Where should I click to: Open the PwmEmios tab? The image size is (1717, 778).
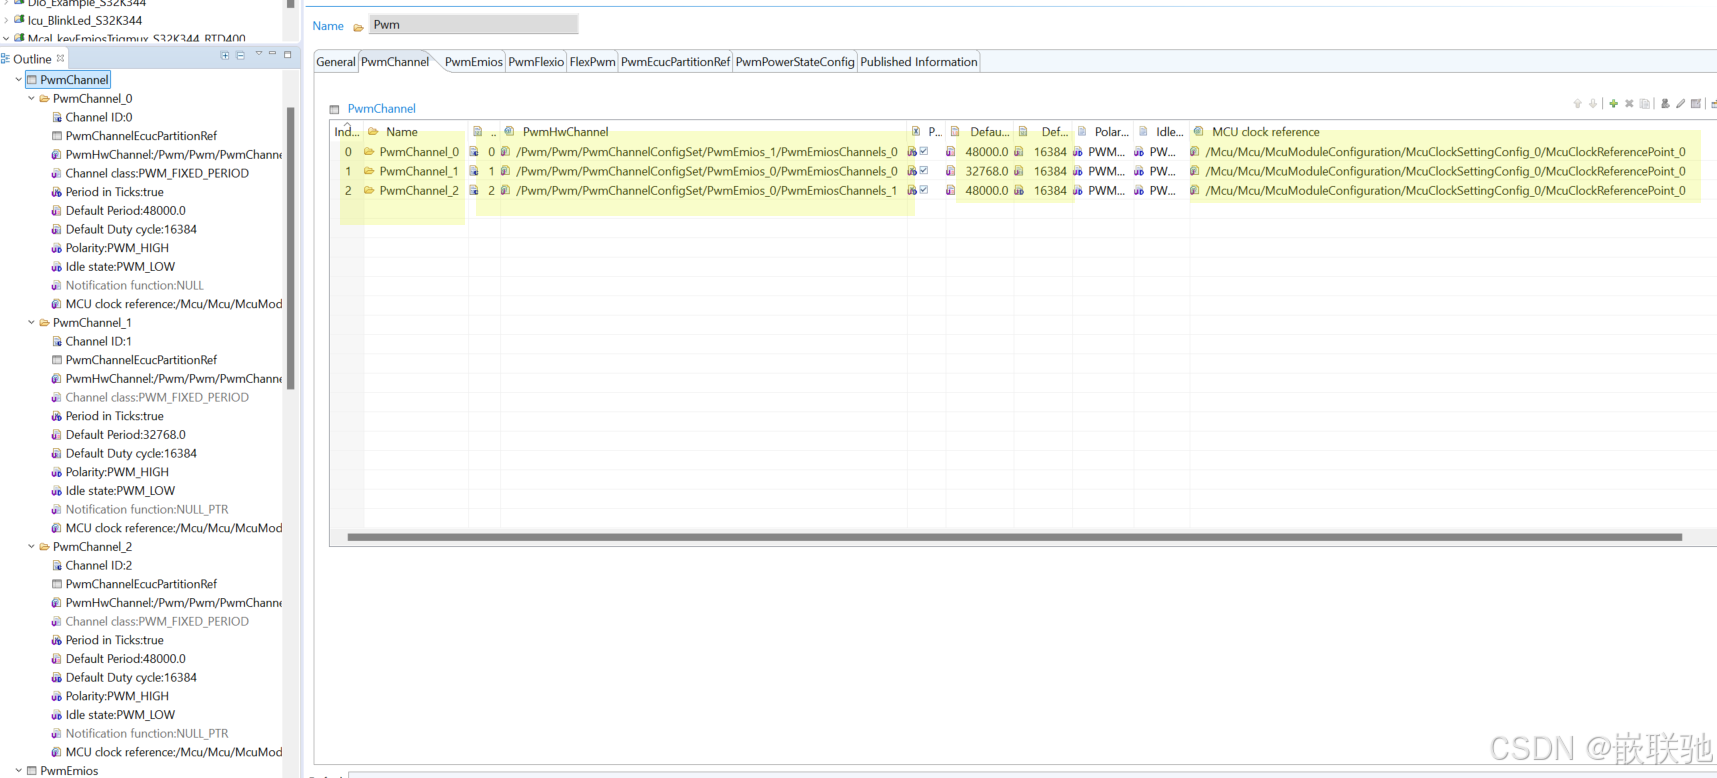474,62
